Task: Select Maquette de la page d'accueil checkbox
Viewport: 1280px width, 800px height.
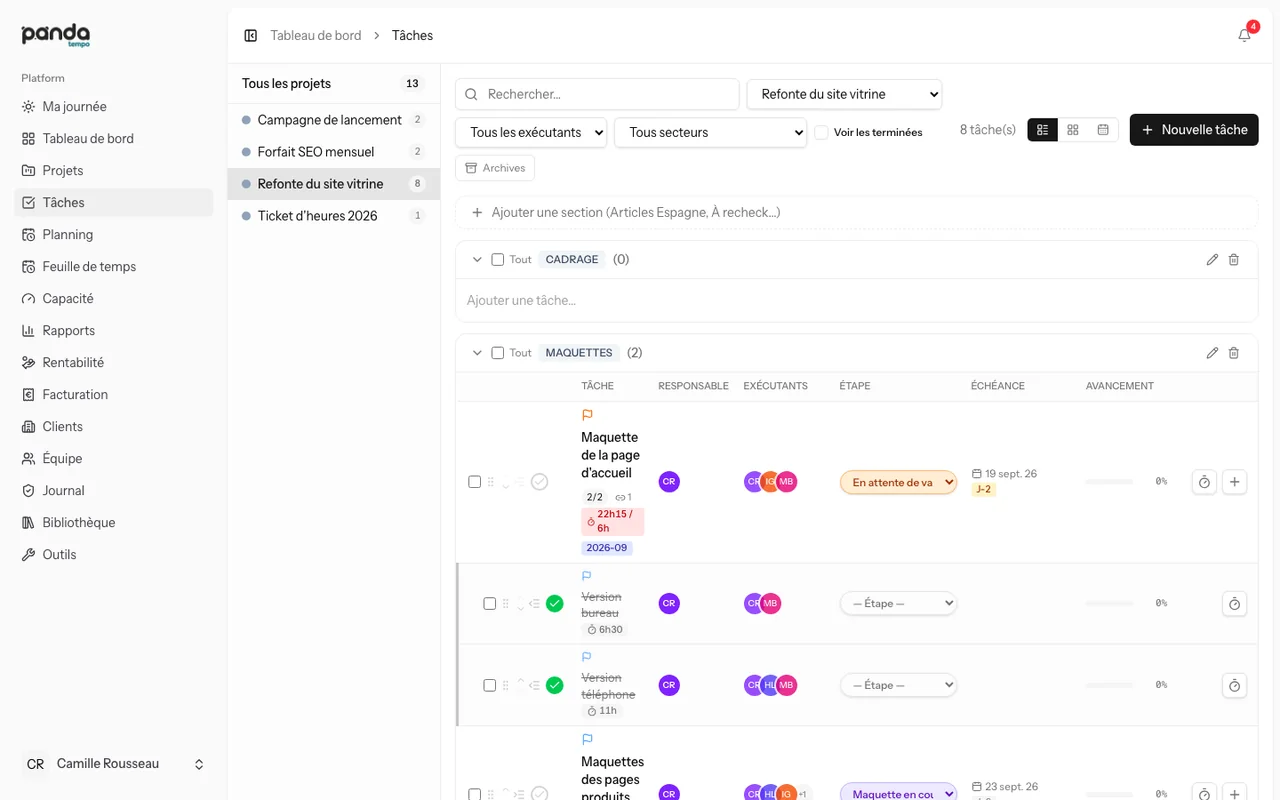Action: pos(475,482)
